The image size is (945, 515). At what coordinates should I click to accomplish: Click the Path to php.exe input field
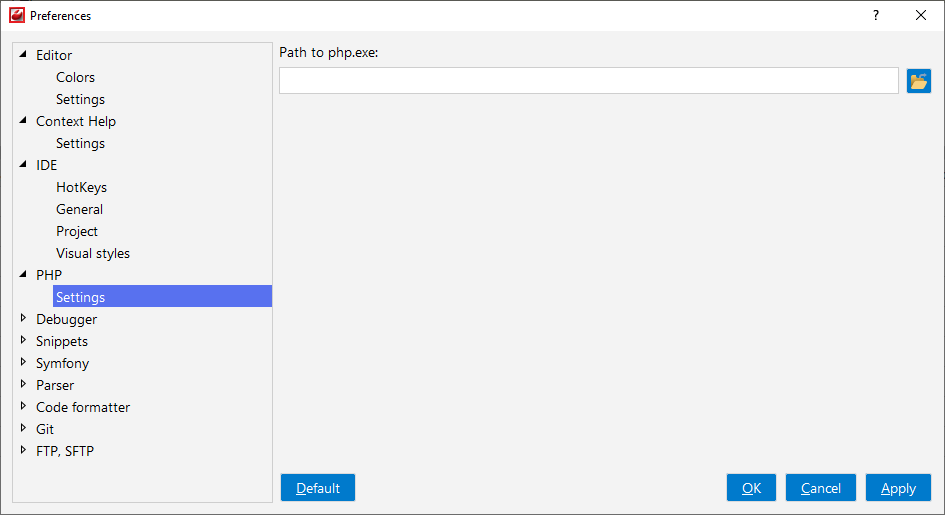589,81
